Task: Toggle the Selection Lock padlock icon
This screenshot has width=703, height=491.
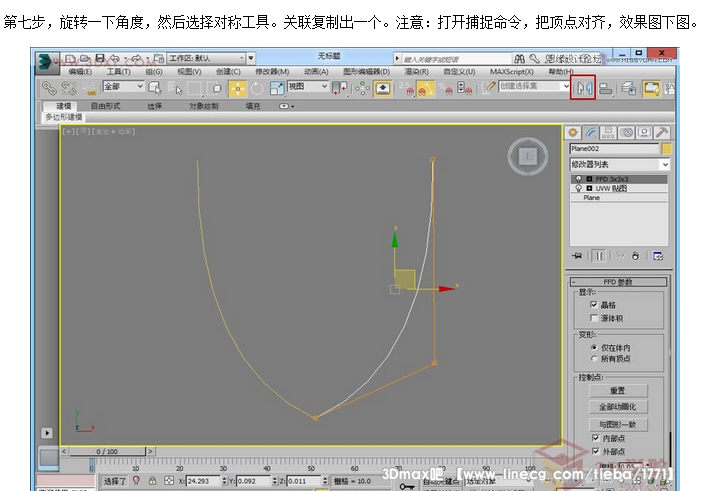Action: point(152,481)
